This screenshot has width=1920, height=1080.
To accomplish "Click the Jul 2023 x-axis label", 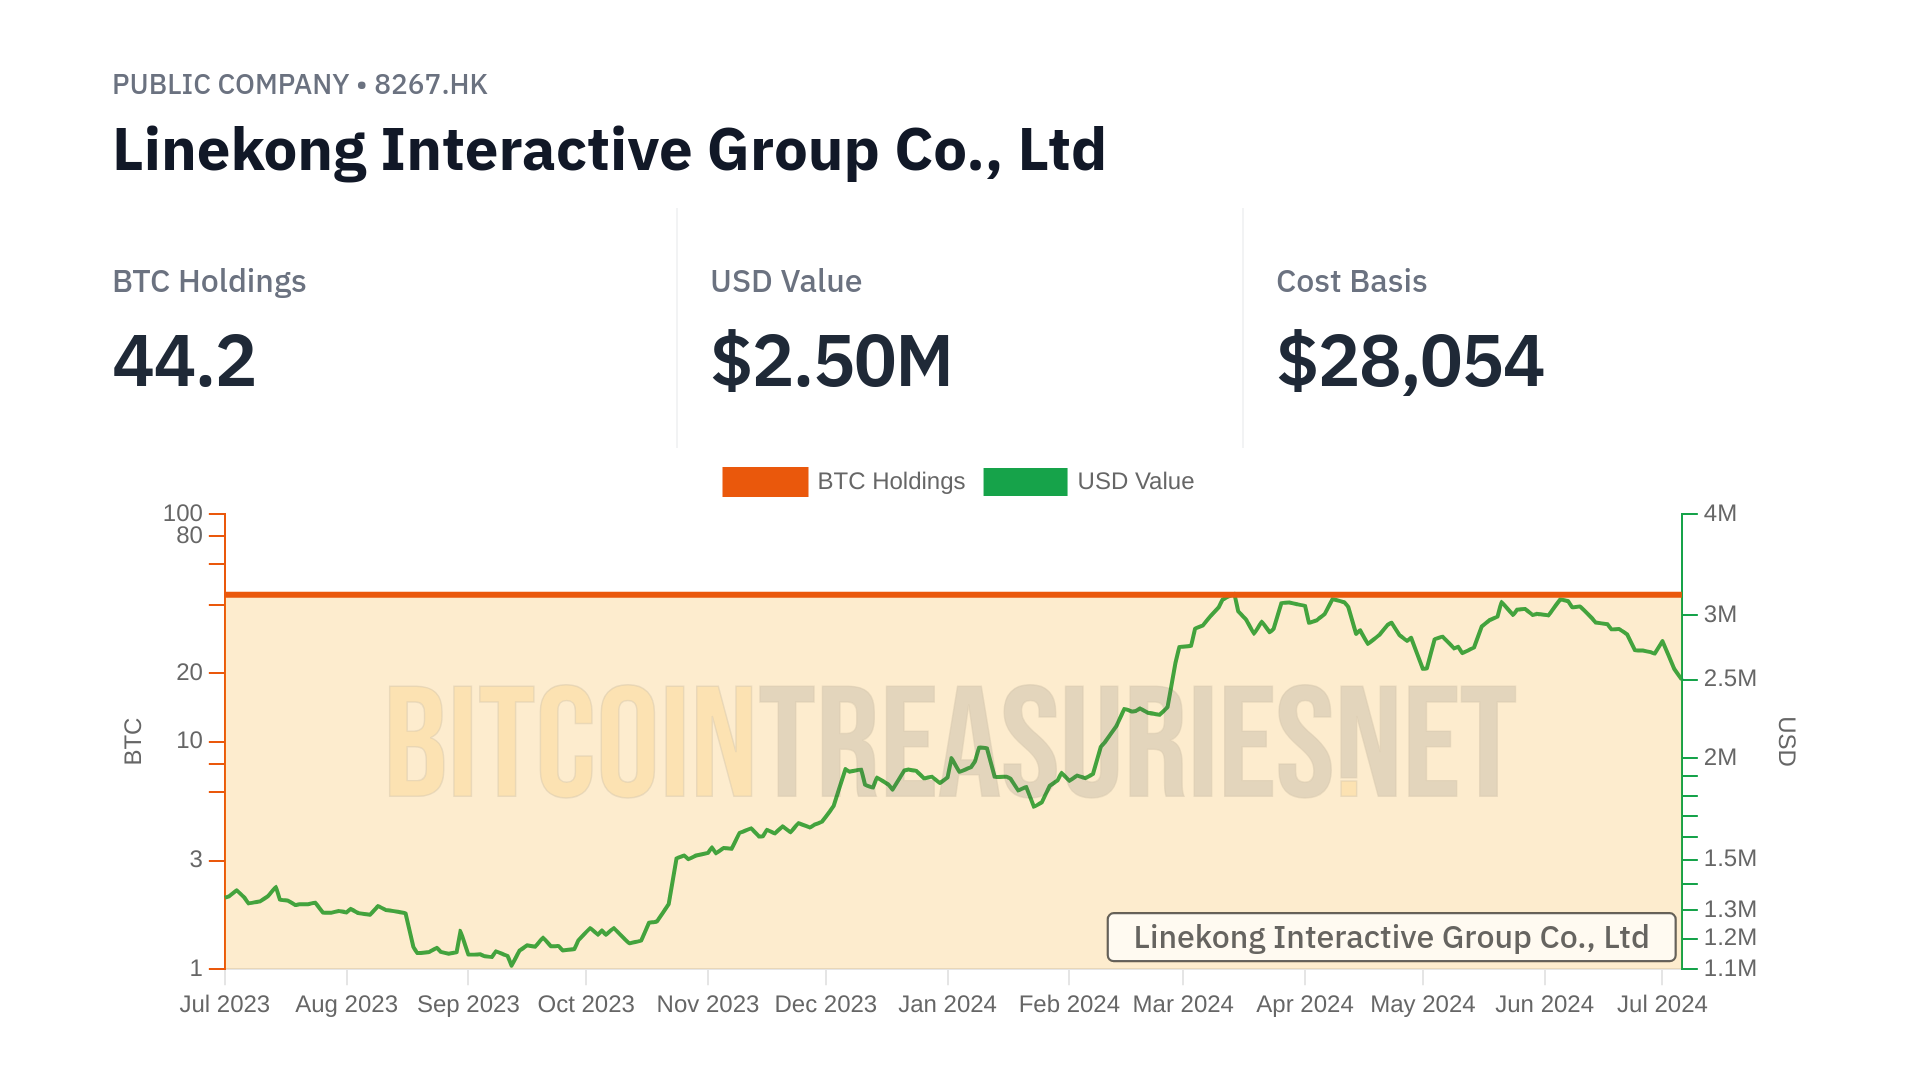I will coord(224,1004).
